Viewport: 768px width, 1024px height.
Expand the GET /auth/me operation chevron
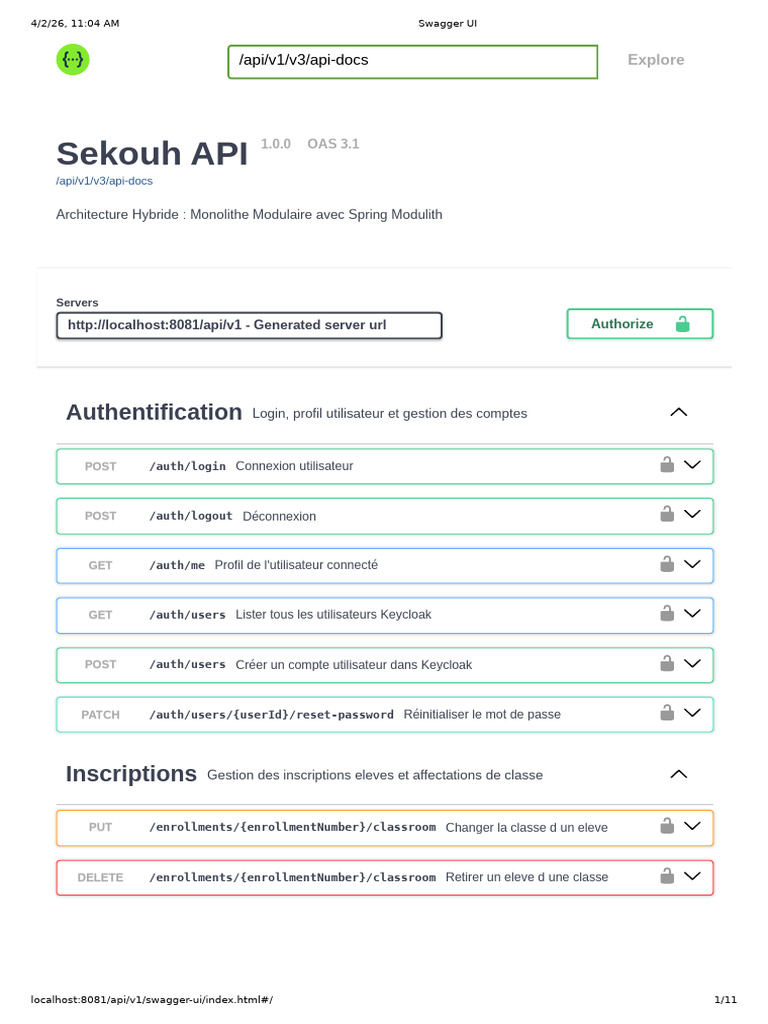[692, 564]
